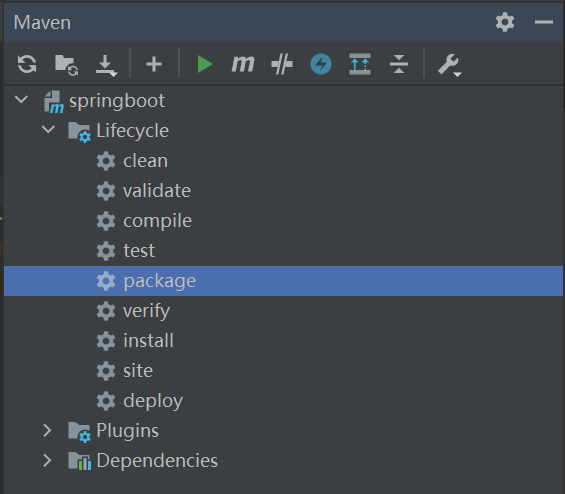Collapse the Lifecycle folder
Screen dimensions: 565x494
(48, 129)
